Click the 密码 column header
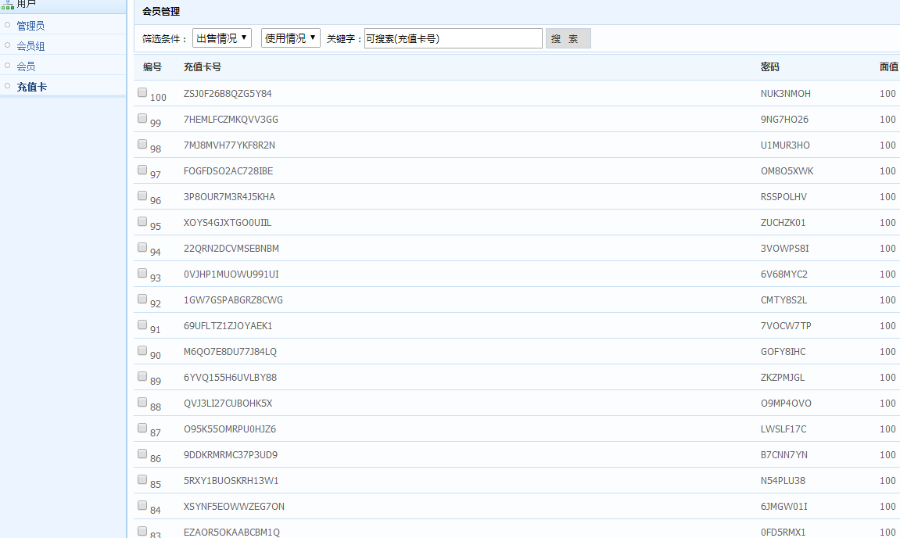The image size is (900, 538). point(770,67)
